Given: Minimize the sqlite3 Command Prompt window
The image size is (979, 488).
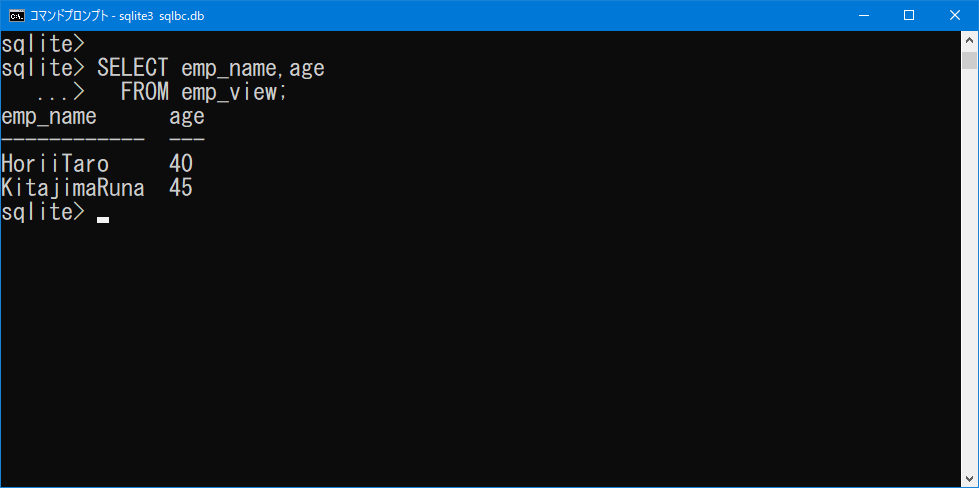Looking at the screenshot, I should [863, 16].
